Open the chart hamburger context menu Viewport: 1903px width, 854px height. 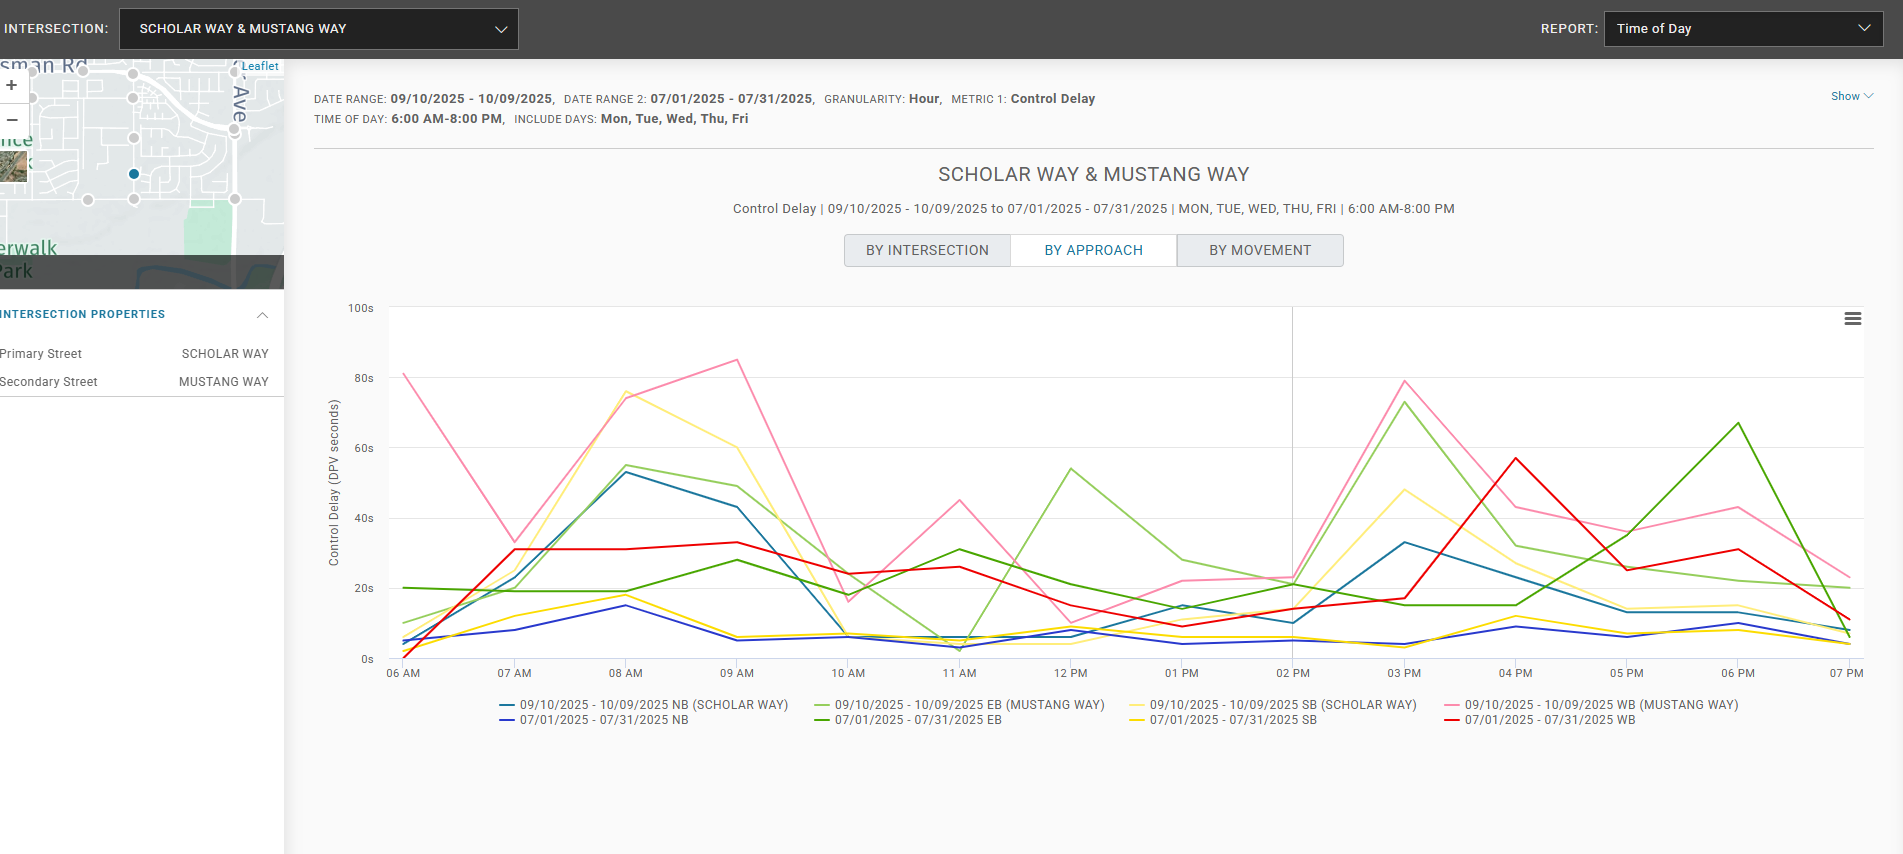tap(1852, 318)
